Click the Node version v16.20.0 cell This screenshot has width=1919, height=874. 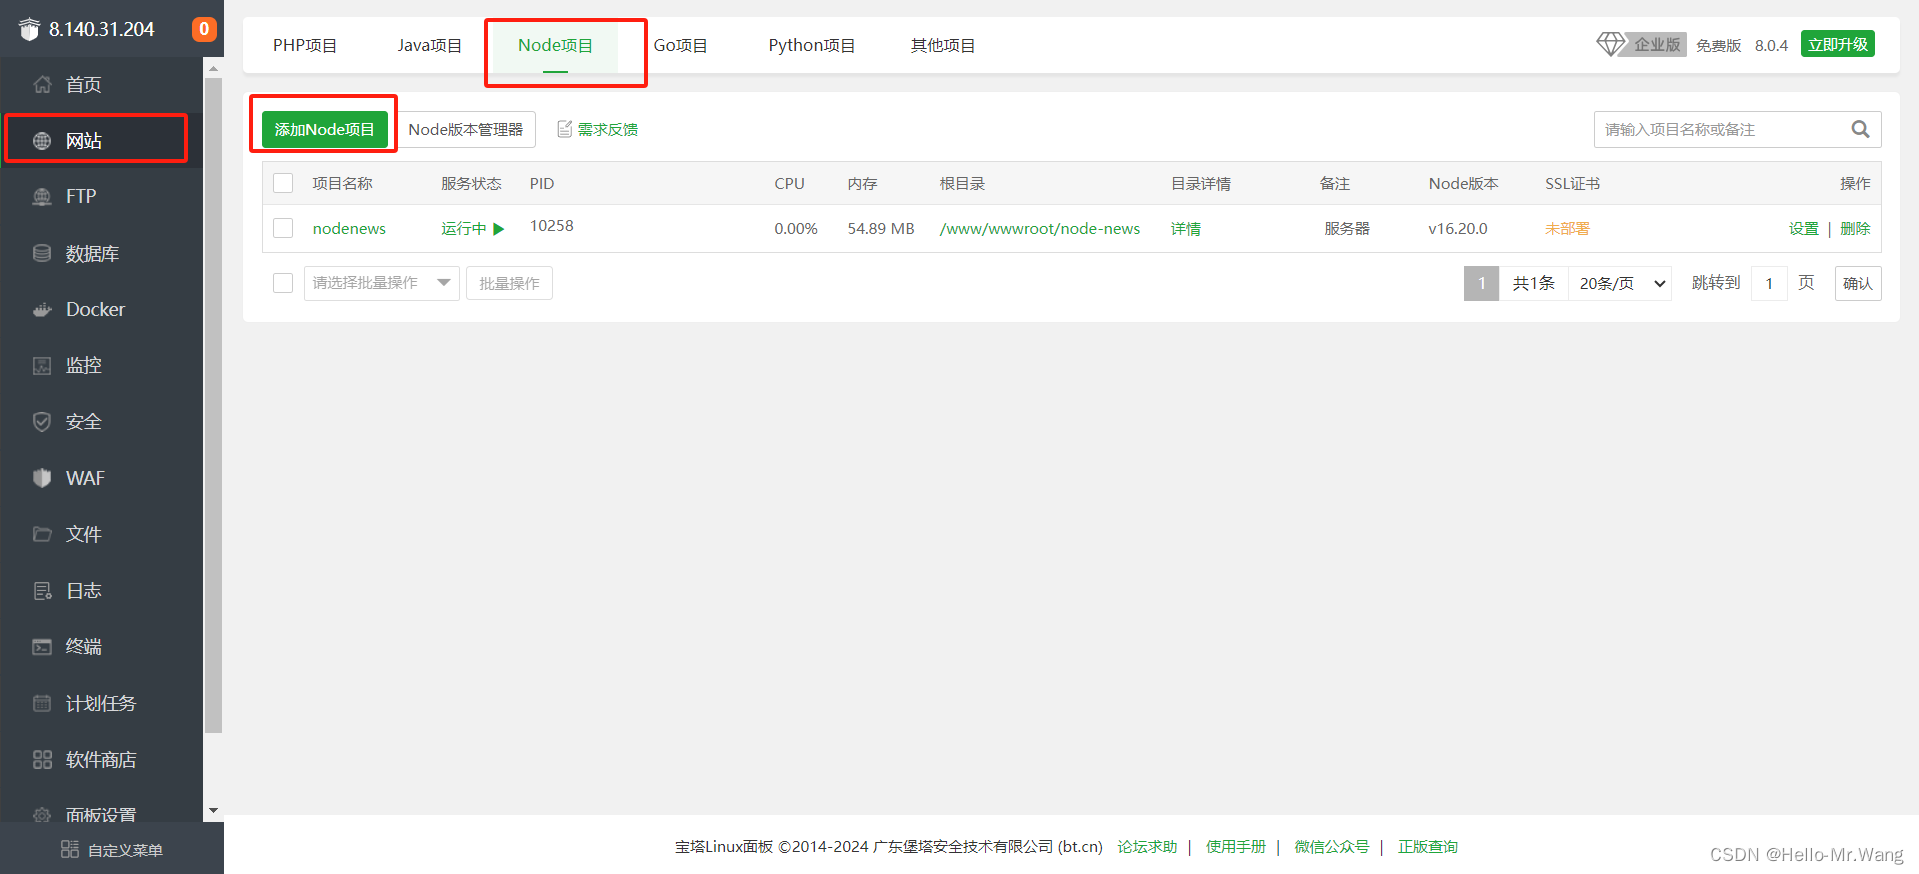(x=1458, y=228)
